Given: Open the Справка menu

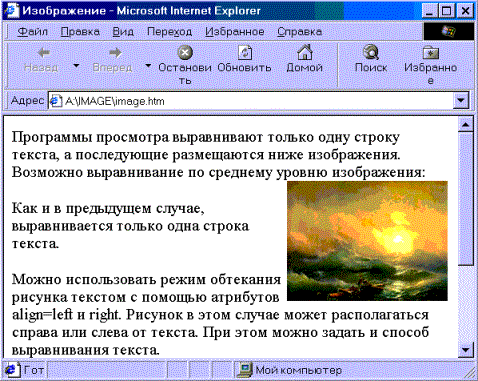Looking at the screenshot, I should point(299,32).
